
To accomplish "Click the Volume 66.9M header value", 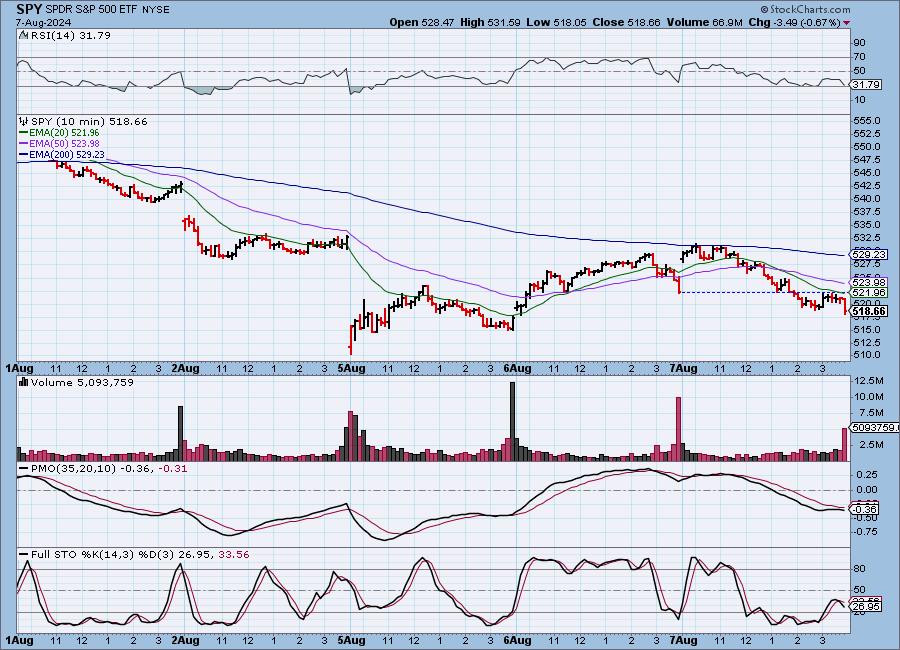I will [705, 22].
